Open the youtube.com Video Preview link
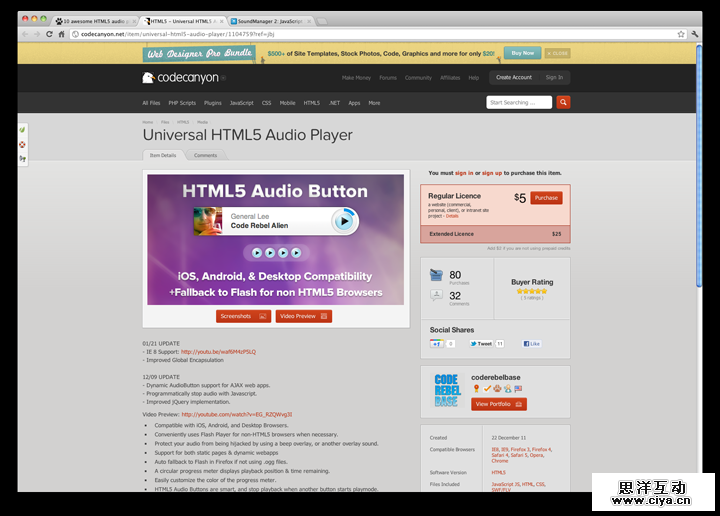Image resolution: width=720 pixels, height=516 pixels. pyautogui.click(x=237, y=415)
